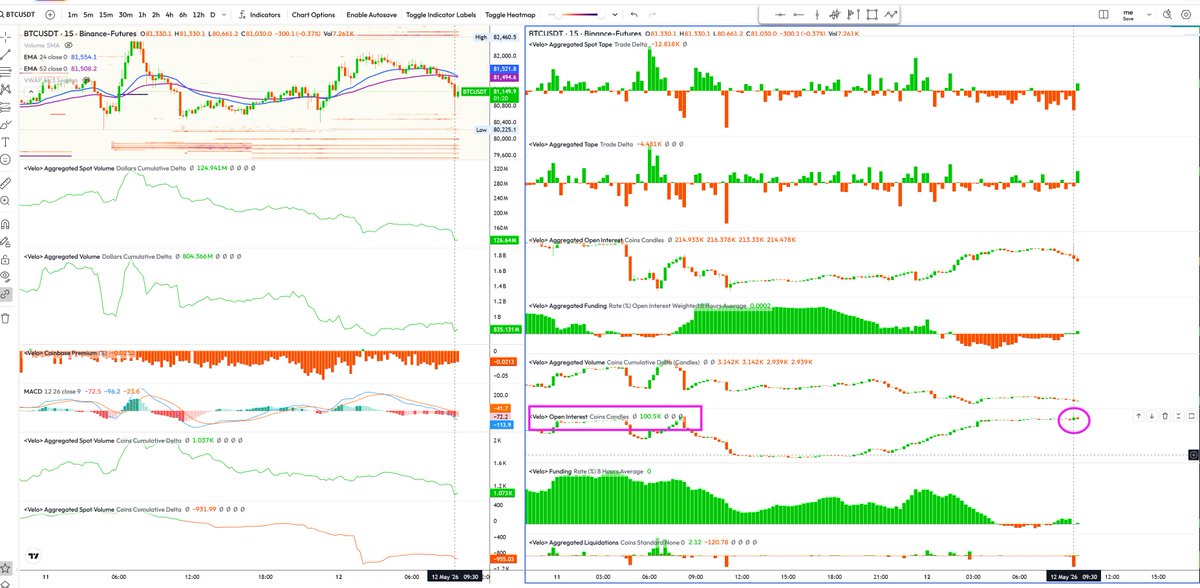Click Toggle Heatmap
This screenshot has height=588, width=1200.
coord(510,15)
